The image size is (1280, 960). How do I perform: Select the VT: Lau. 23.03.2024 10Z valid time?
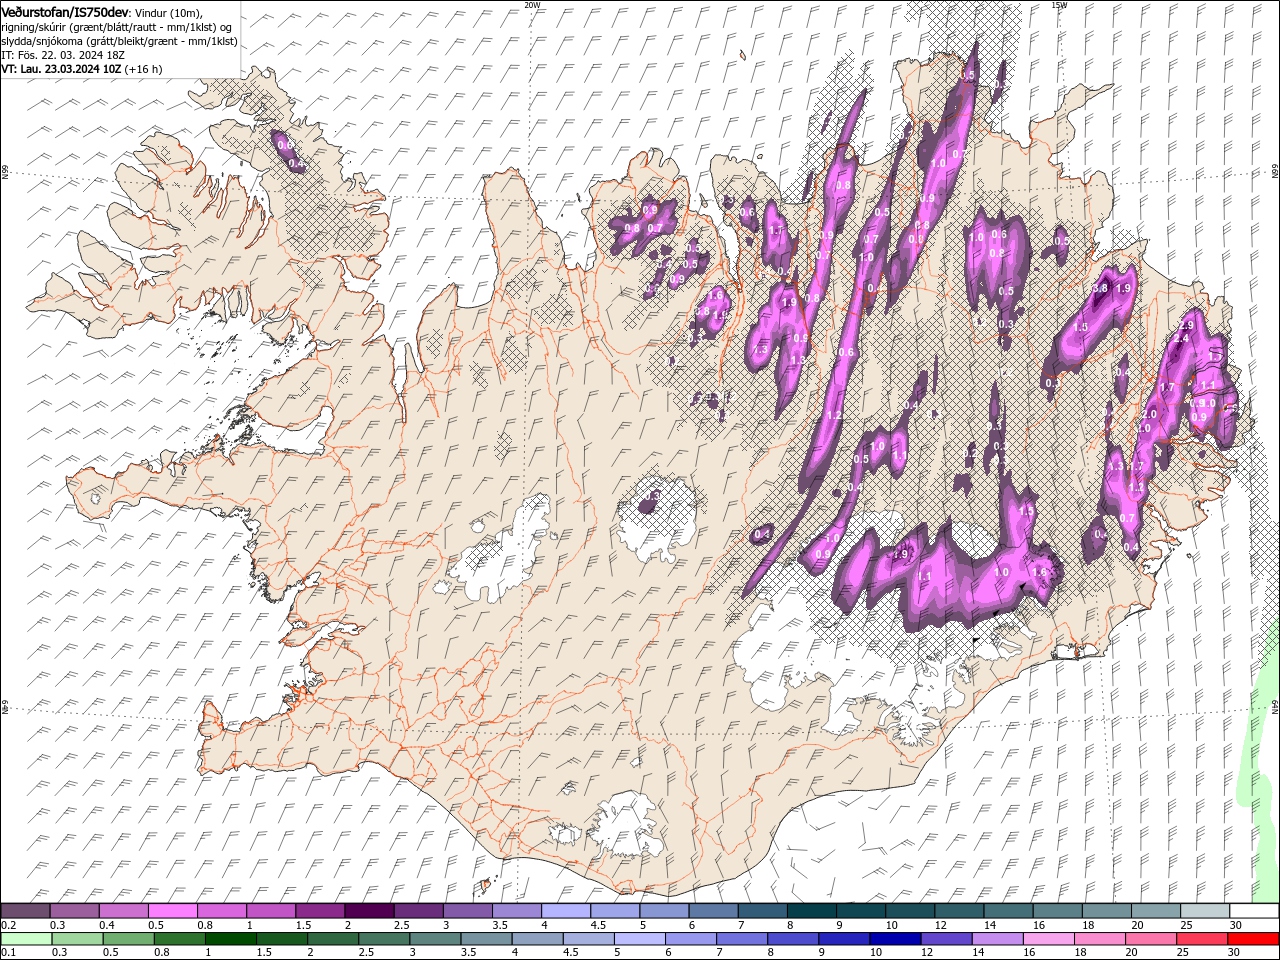[x=61, y=69]
